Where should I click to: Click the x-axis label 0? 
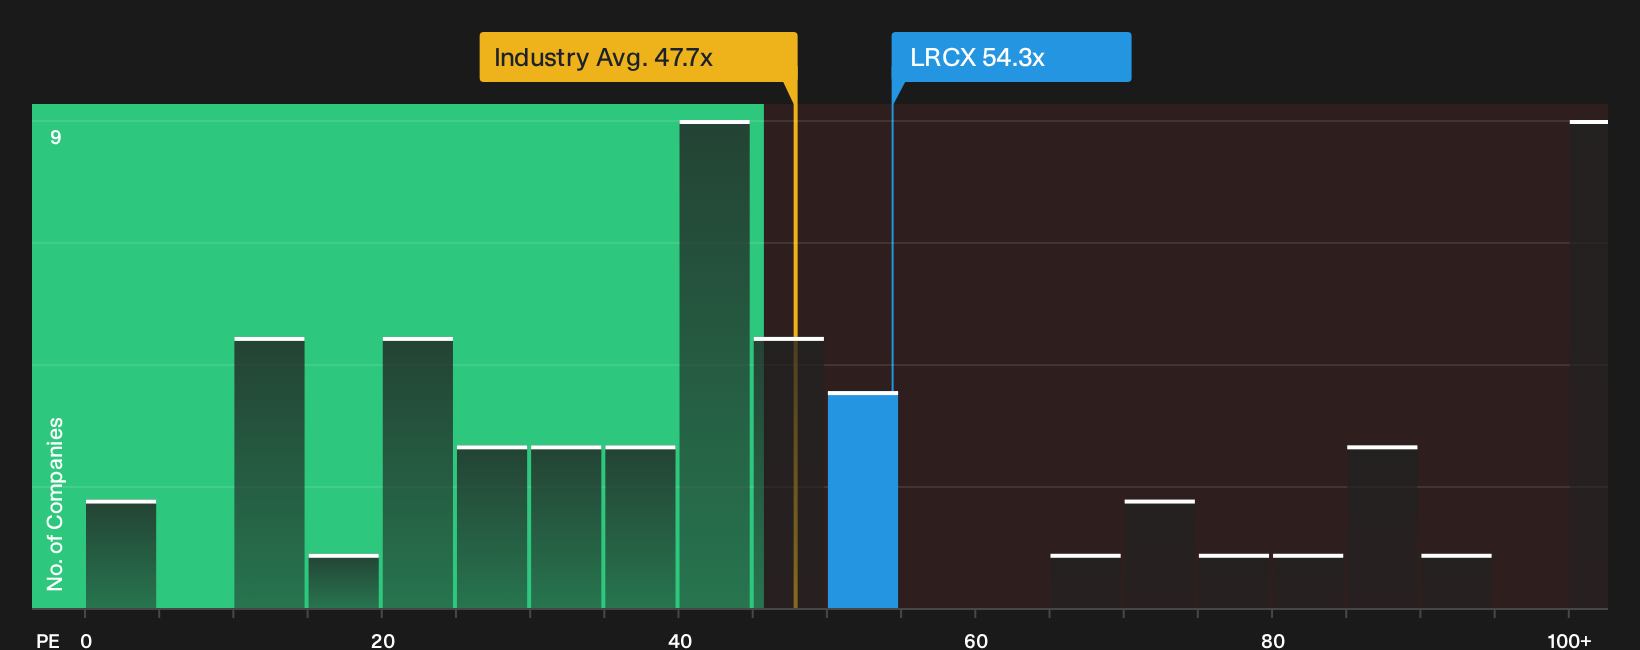pyautogui.click(x=86, y=641)
